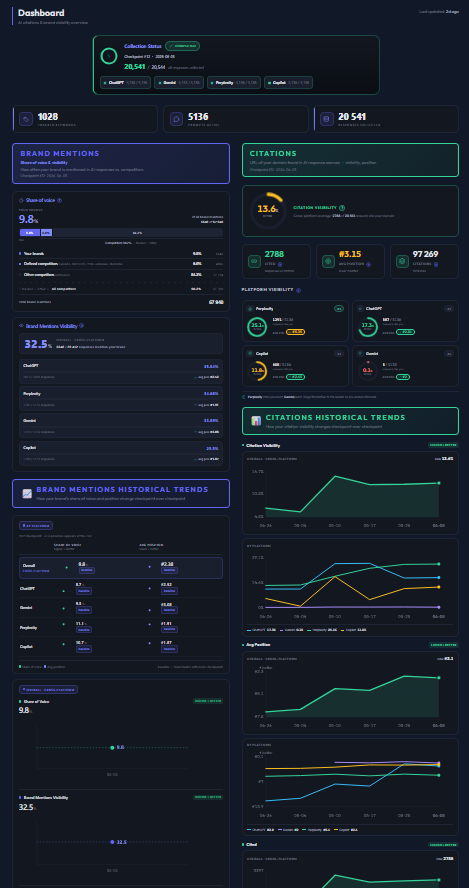Click the 9.8% share of voice value
This screenshot has width=469, height=888.
[x=28, y=219]
